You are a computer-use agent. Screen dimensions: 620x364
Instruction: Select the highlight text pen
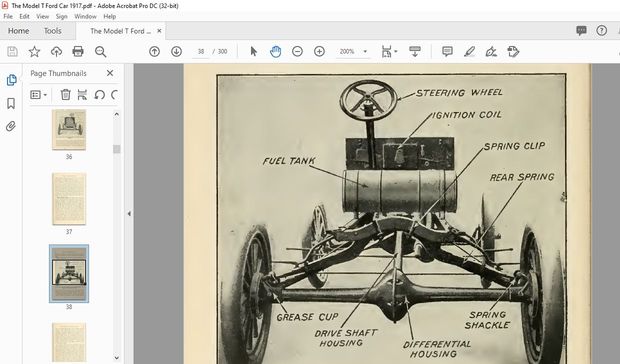(469, 51)
